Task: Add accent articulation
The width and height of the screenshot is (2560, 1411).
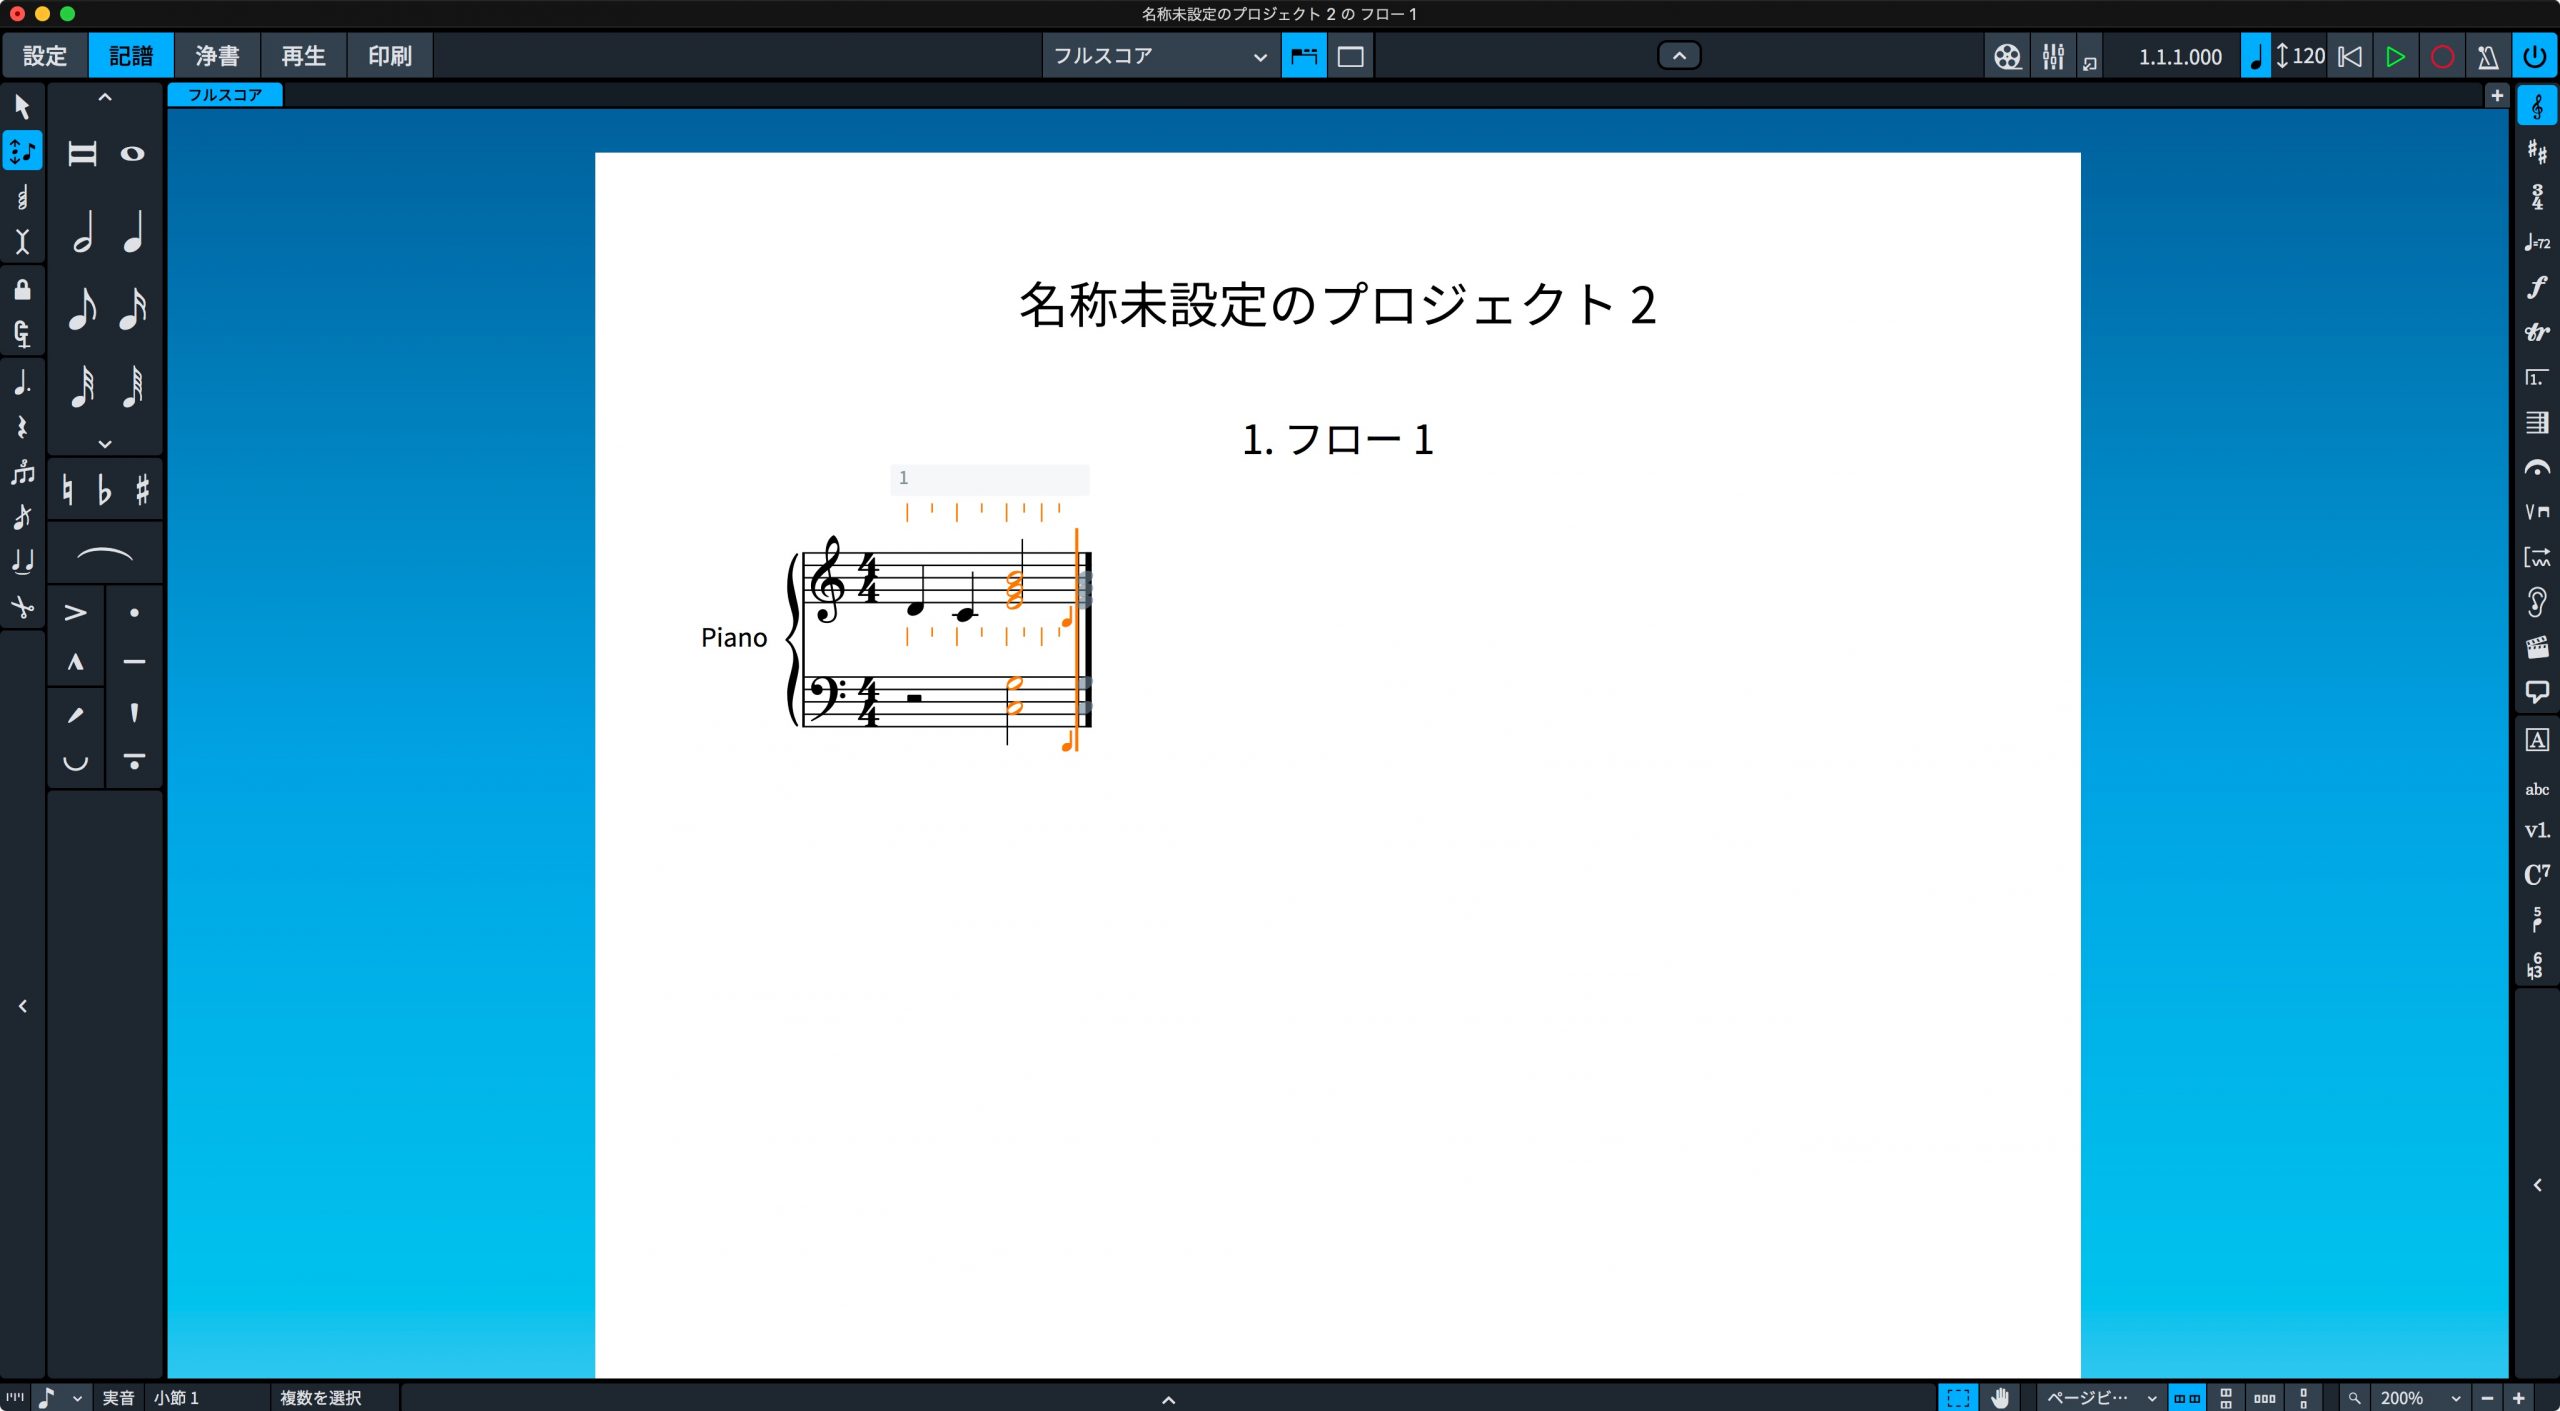Action: click(76, 613)
